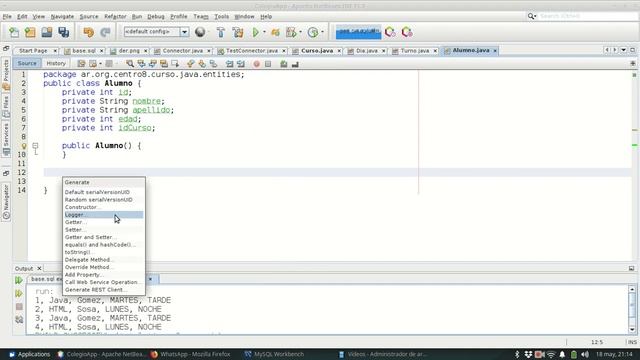Click the Undo toolbar icon
This screenshot has width=640, height=360.
pos(89,32)
